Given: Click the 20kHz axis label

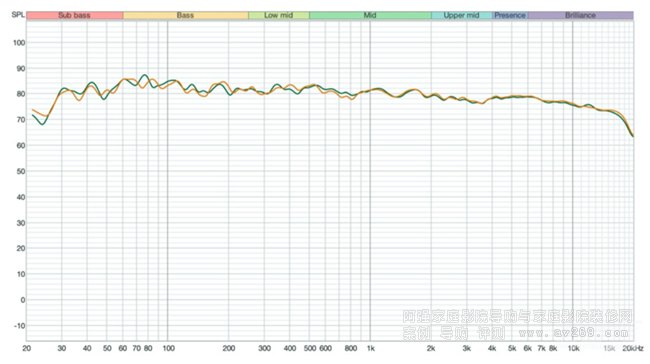Looking at the screenshot, I should (x=633, y=348).
